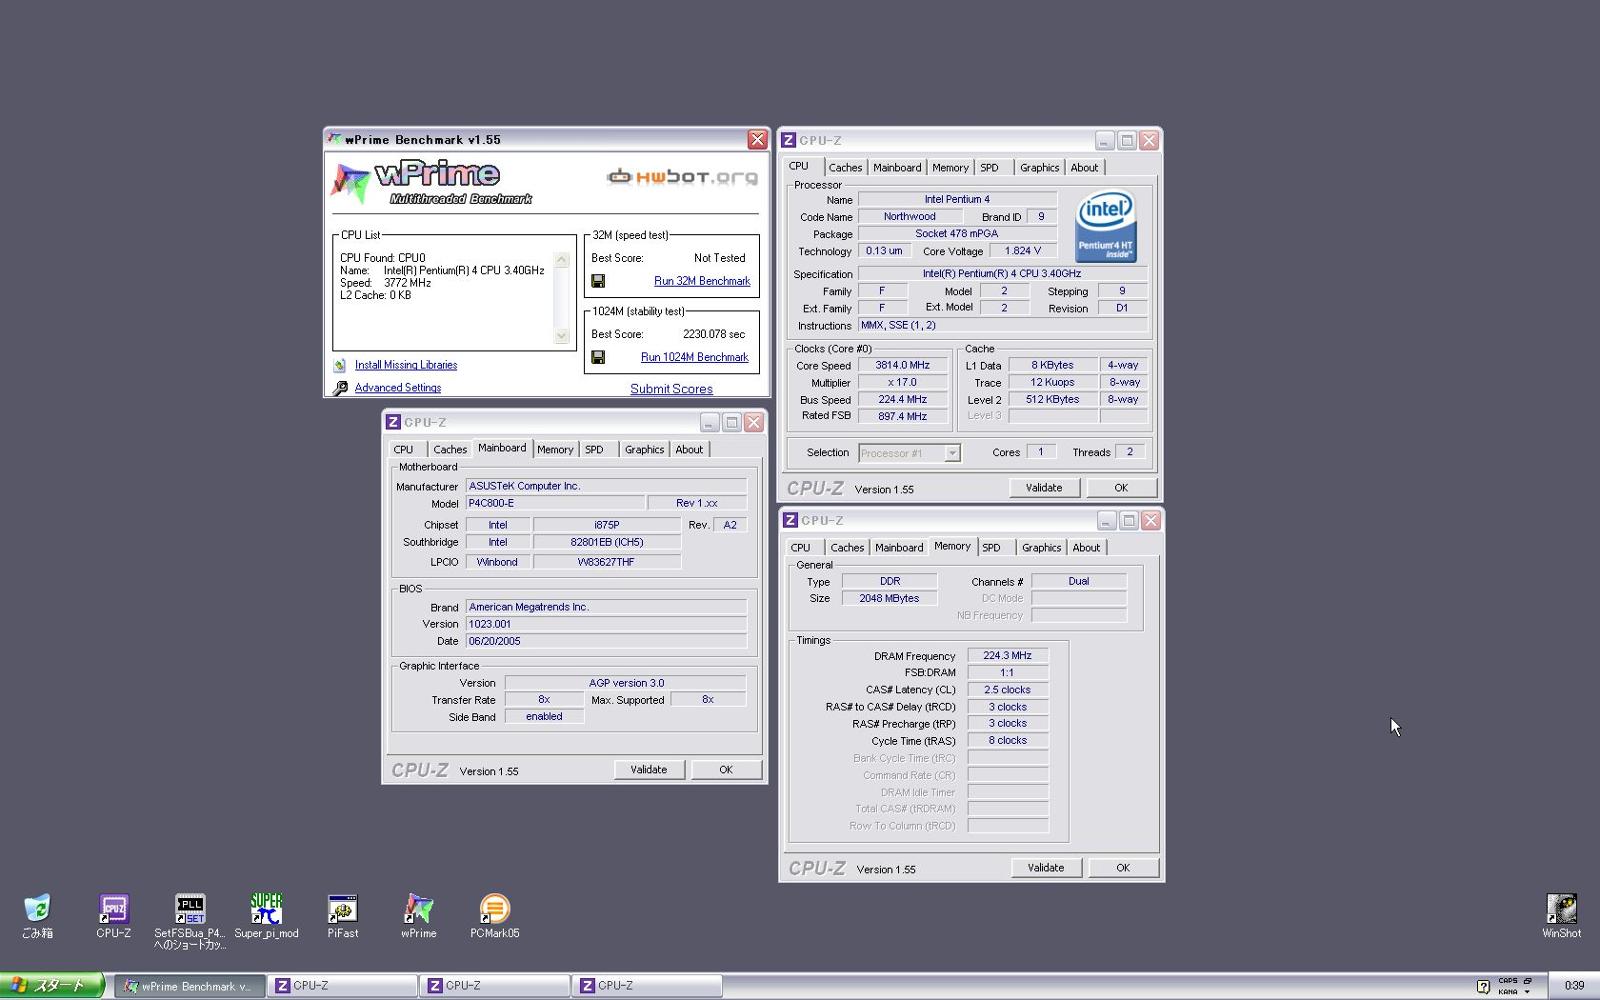The width and height of the screenshot is (1600, 1000).
Task: Click Submit Scores link
Action: pos(671,389)
